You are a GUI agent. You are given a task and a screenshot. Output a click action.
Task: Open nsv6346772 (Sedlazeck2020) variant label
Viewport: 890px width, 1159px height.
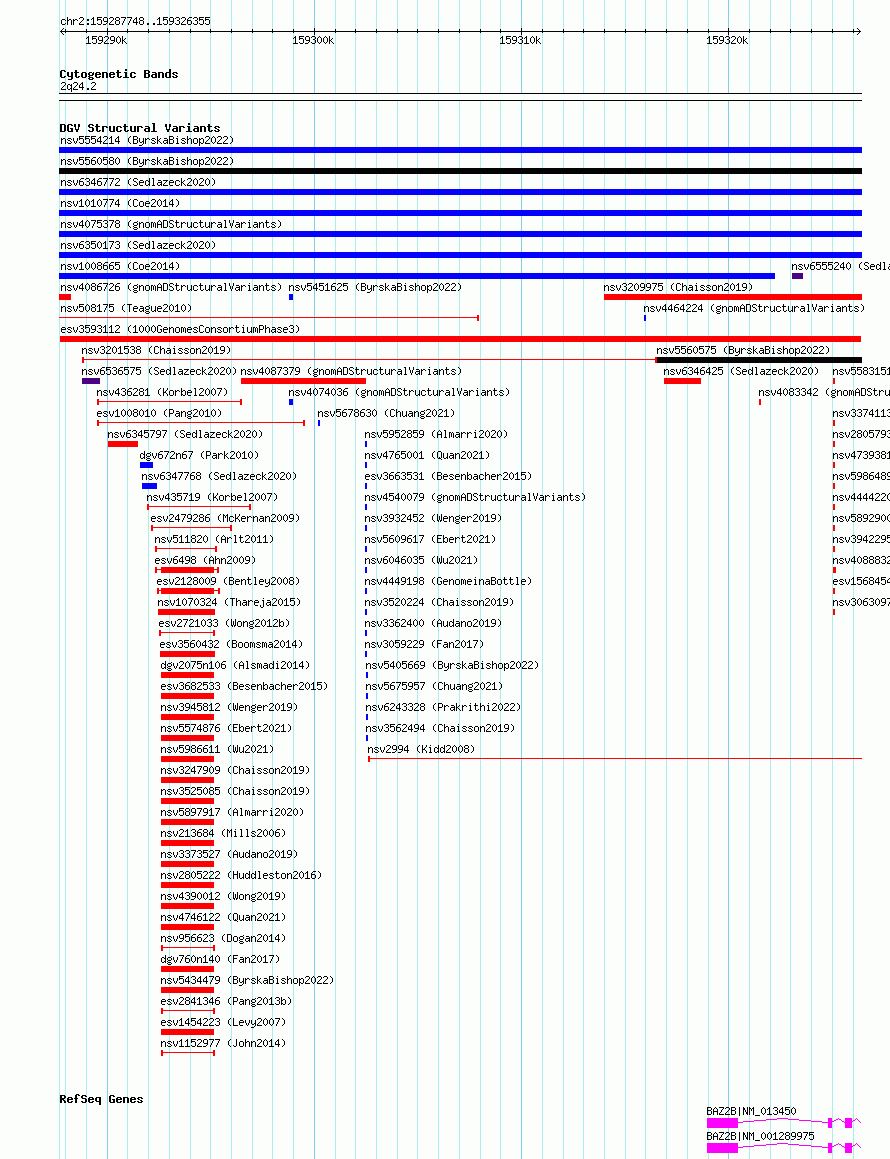(x=138, y=183)
